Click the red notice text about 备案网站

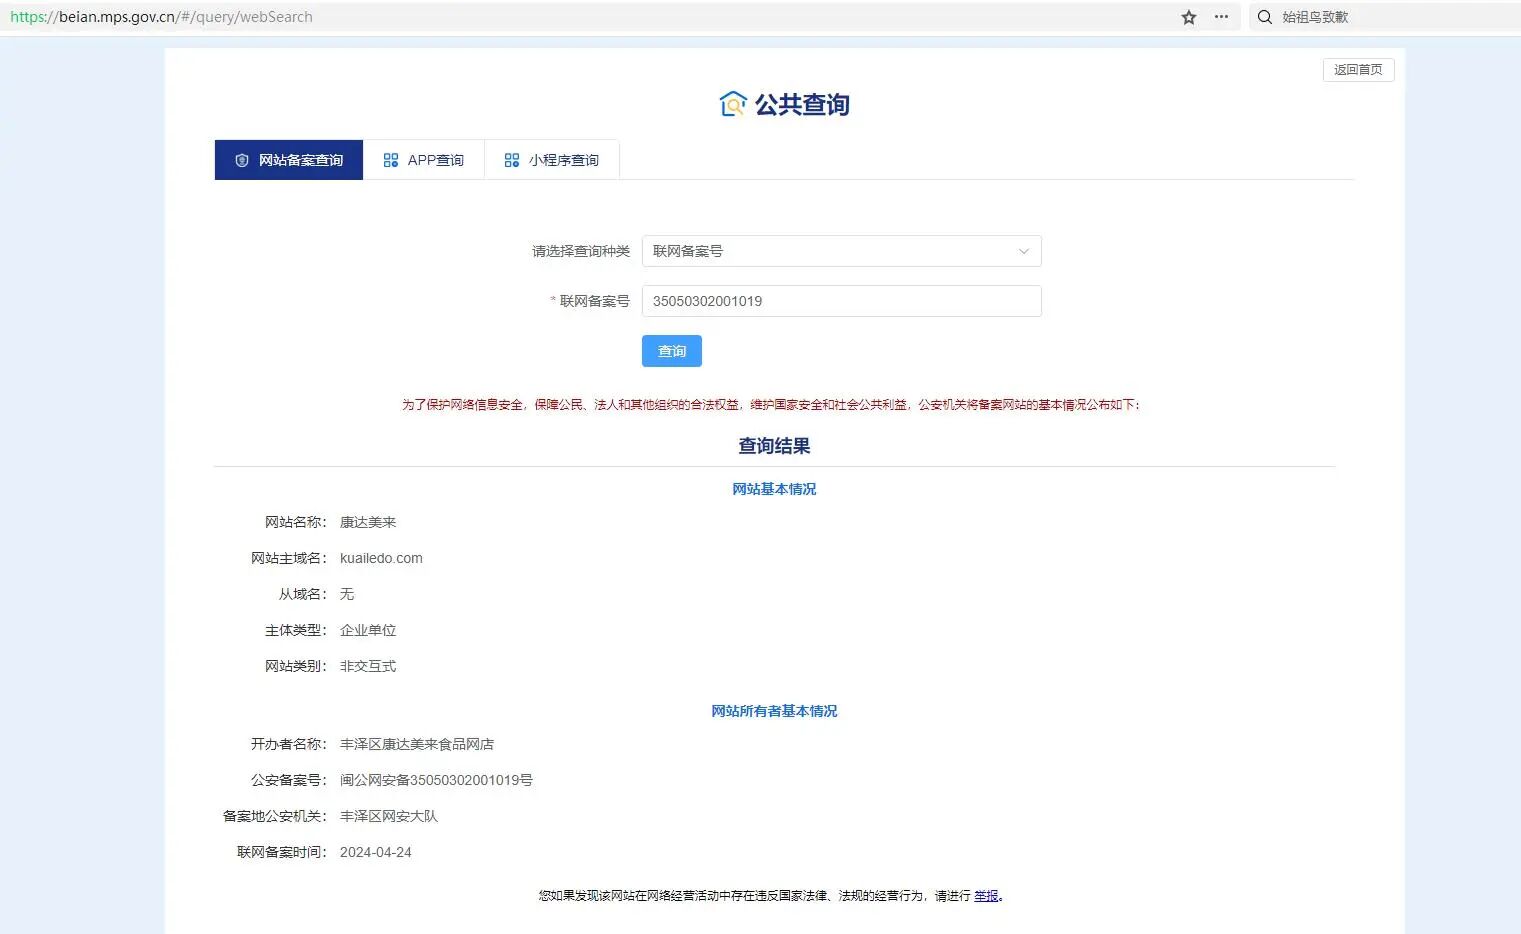coord(771,405)
